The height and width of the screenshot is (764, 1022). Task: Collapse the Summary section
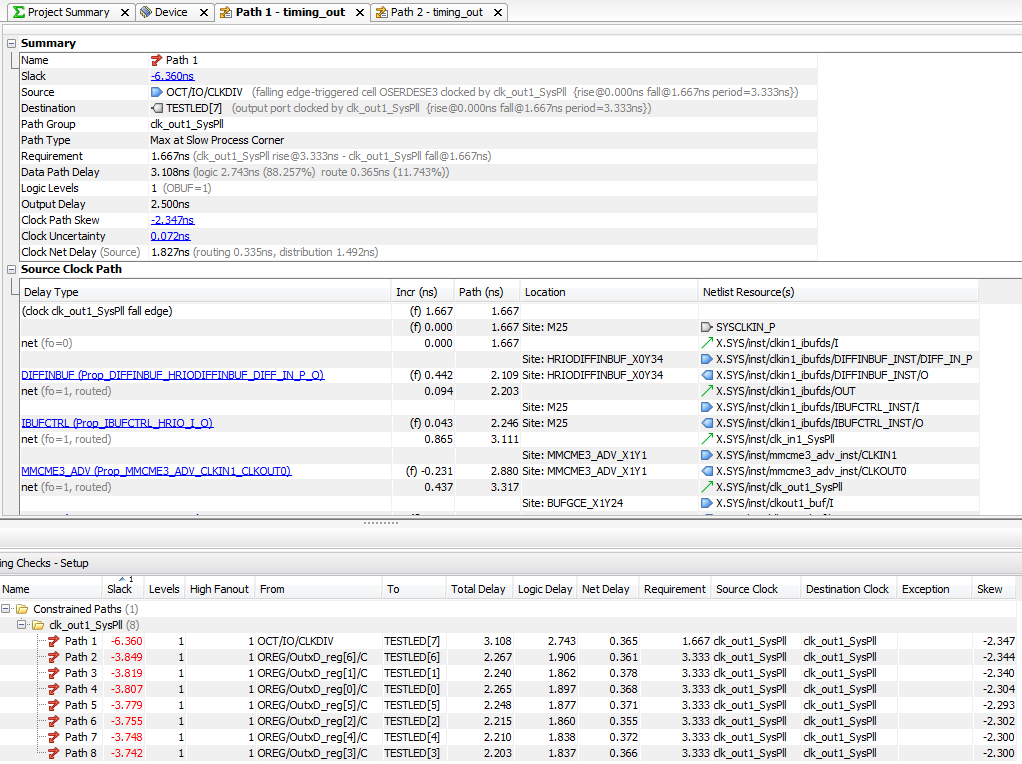coord(12,43)
